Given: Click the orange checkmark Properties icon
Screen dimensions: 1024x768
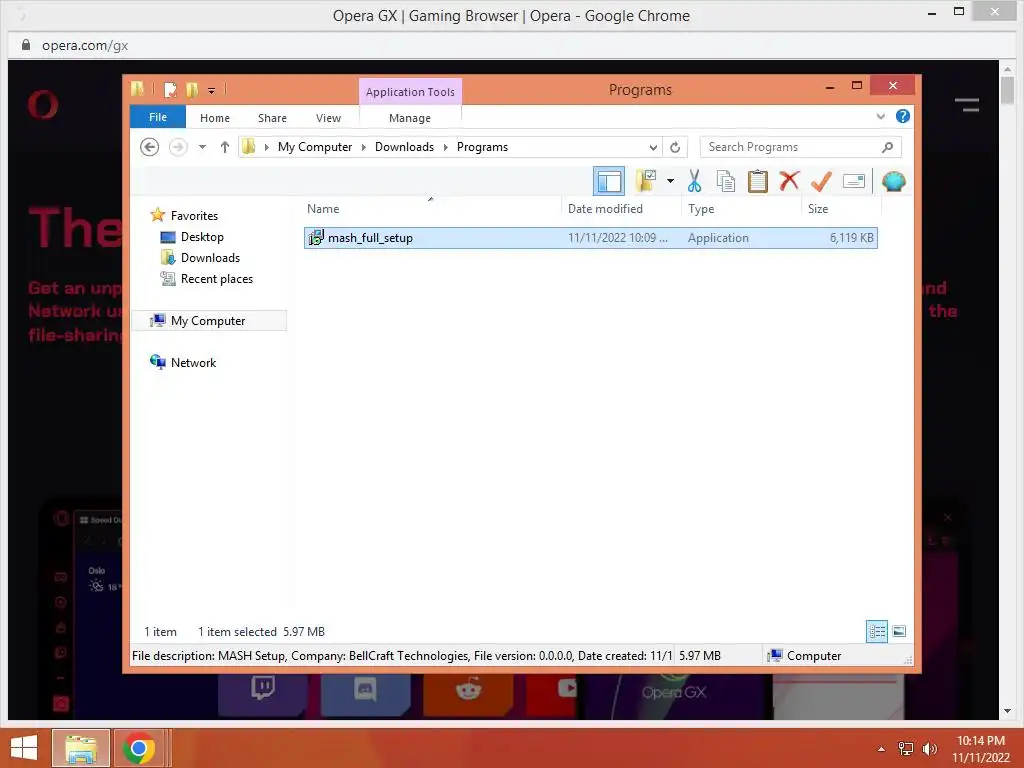Looking at the screenshot, I should 821,181.
